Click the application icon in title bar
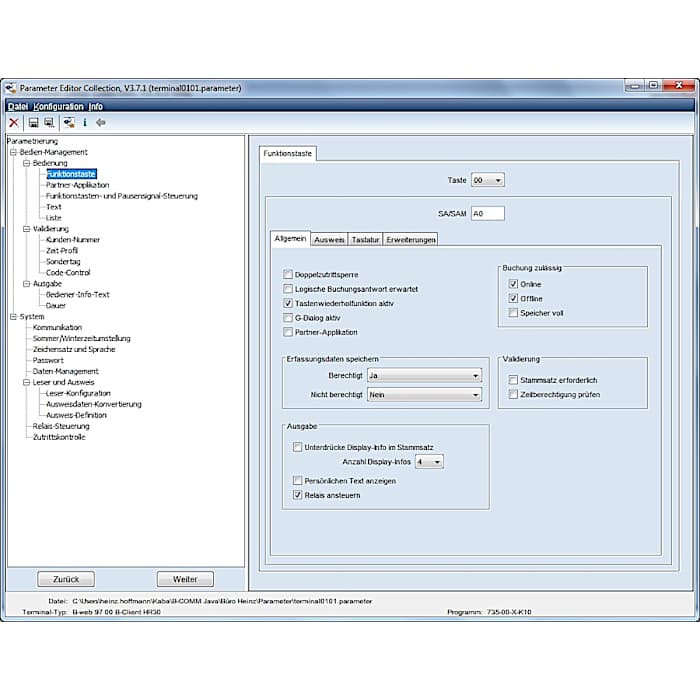 pyautogui.click(x=11, y=88)
